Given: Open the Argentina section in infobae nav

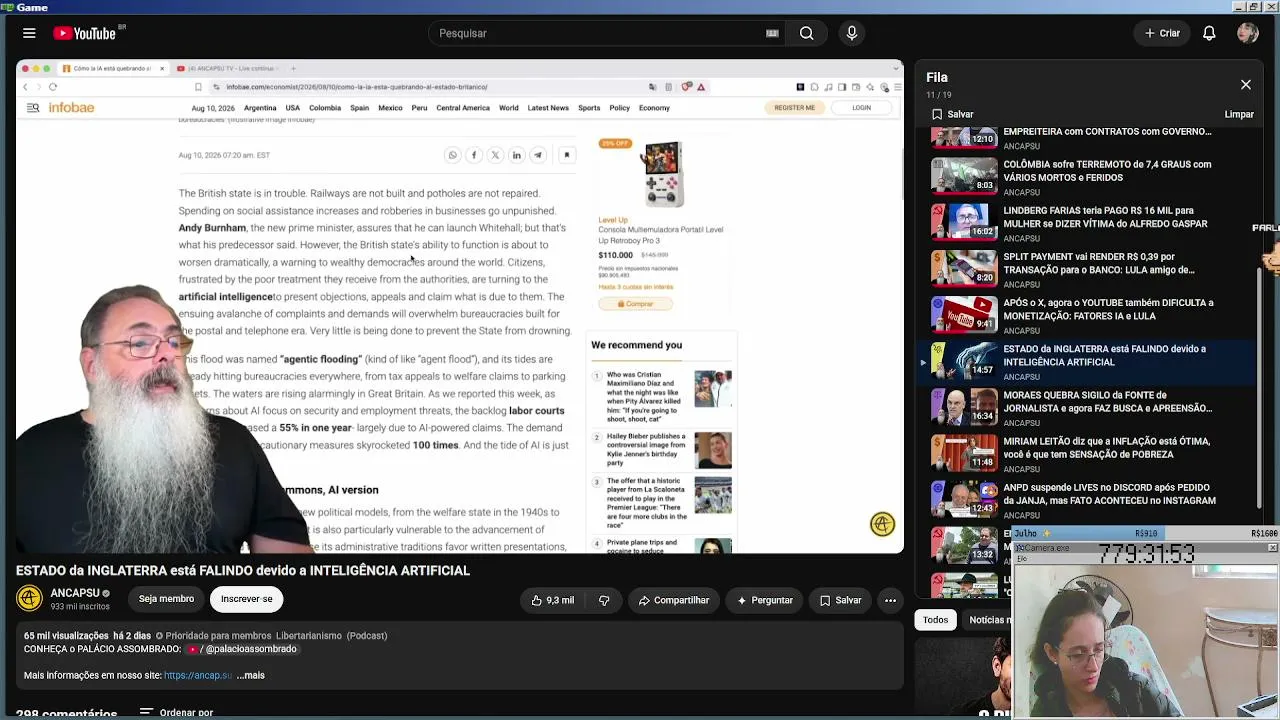Looking at the screenshot, I should click(260, 108).
